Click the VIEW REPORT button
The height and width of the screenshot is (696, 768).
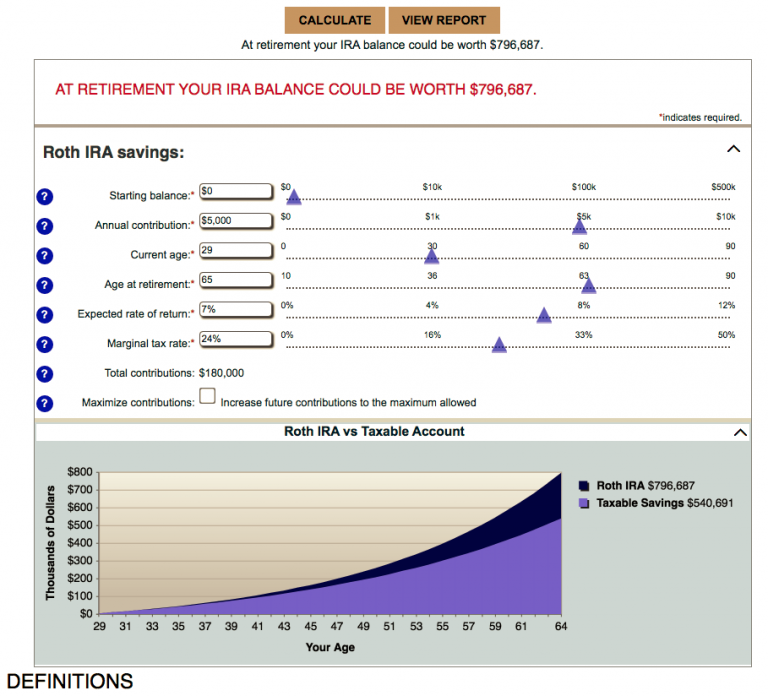coord(444,20)
